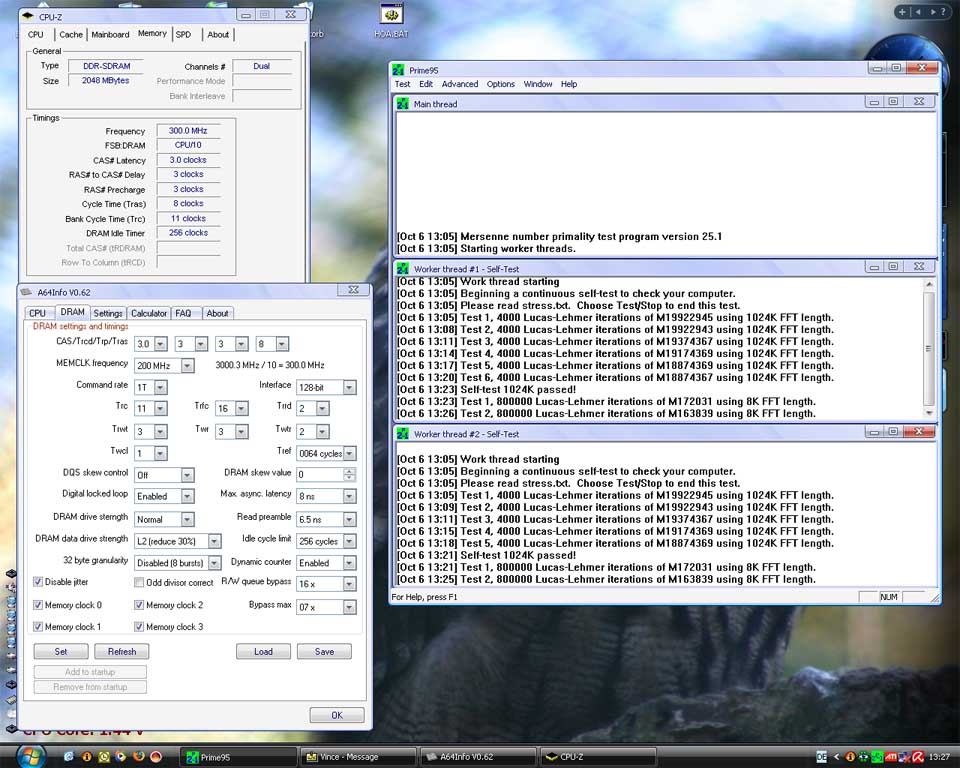Open the Calculator tab in A64Info
Viewport: 960px width, 768px height.
(x=149, y=313)
